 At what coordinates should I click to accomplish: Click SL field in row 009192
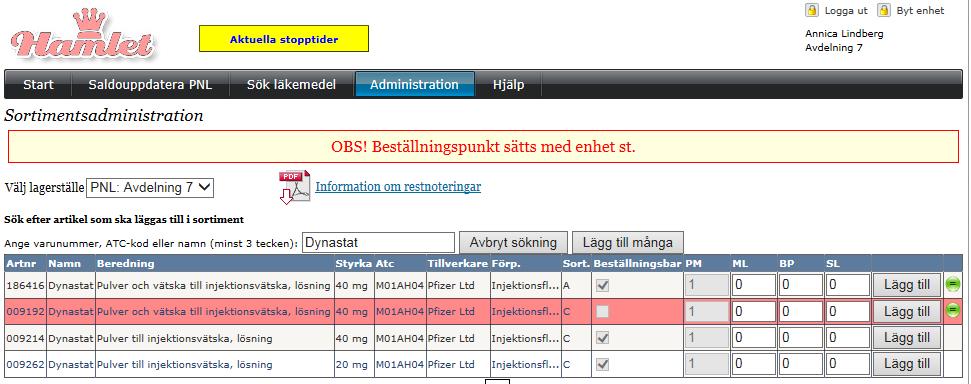click(x=848, y=312)
